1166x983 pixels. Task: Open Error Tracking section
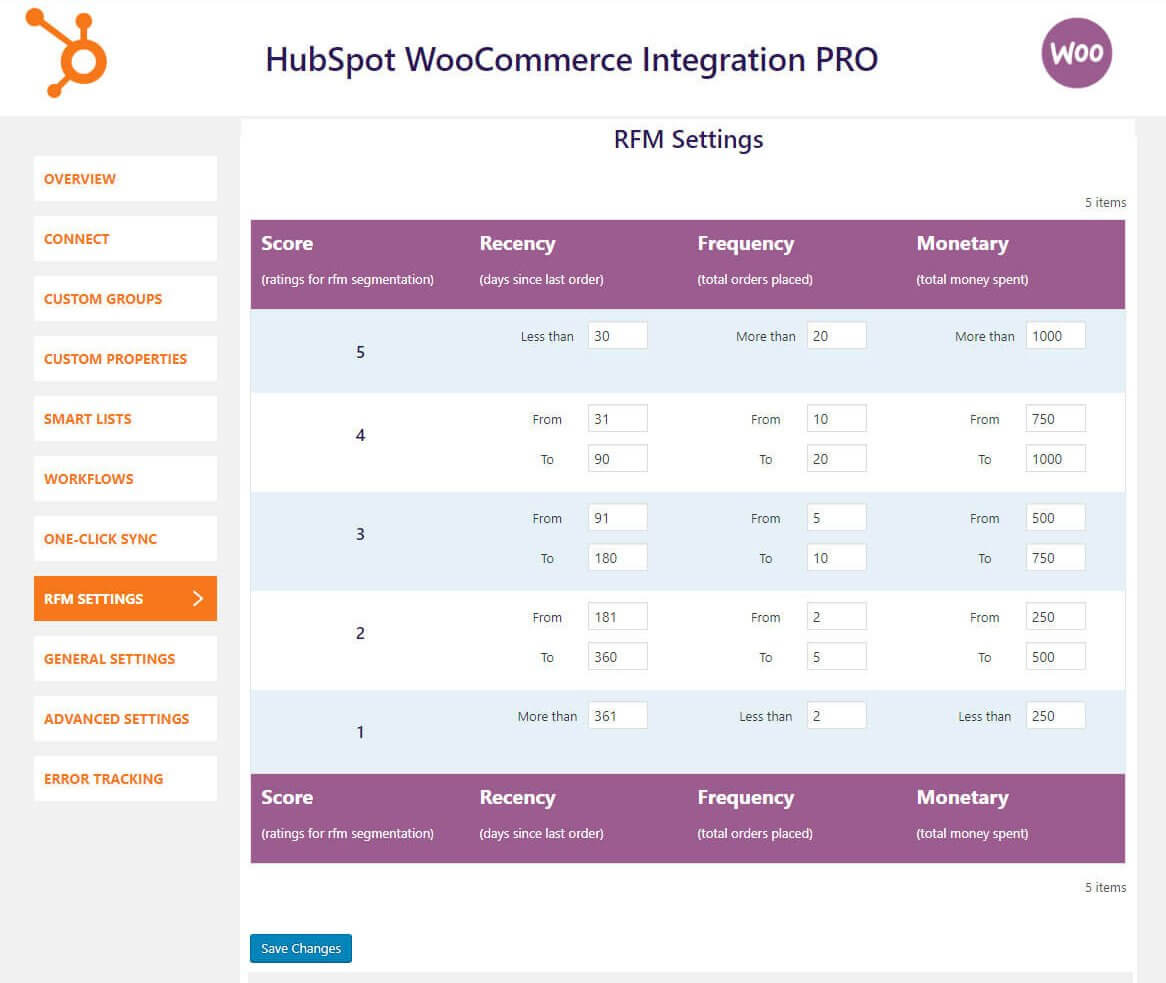[x=125, y=779]
